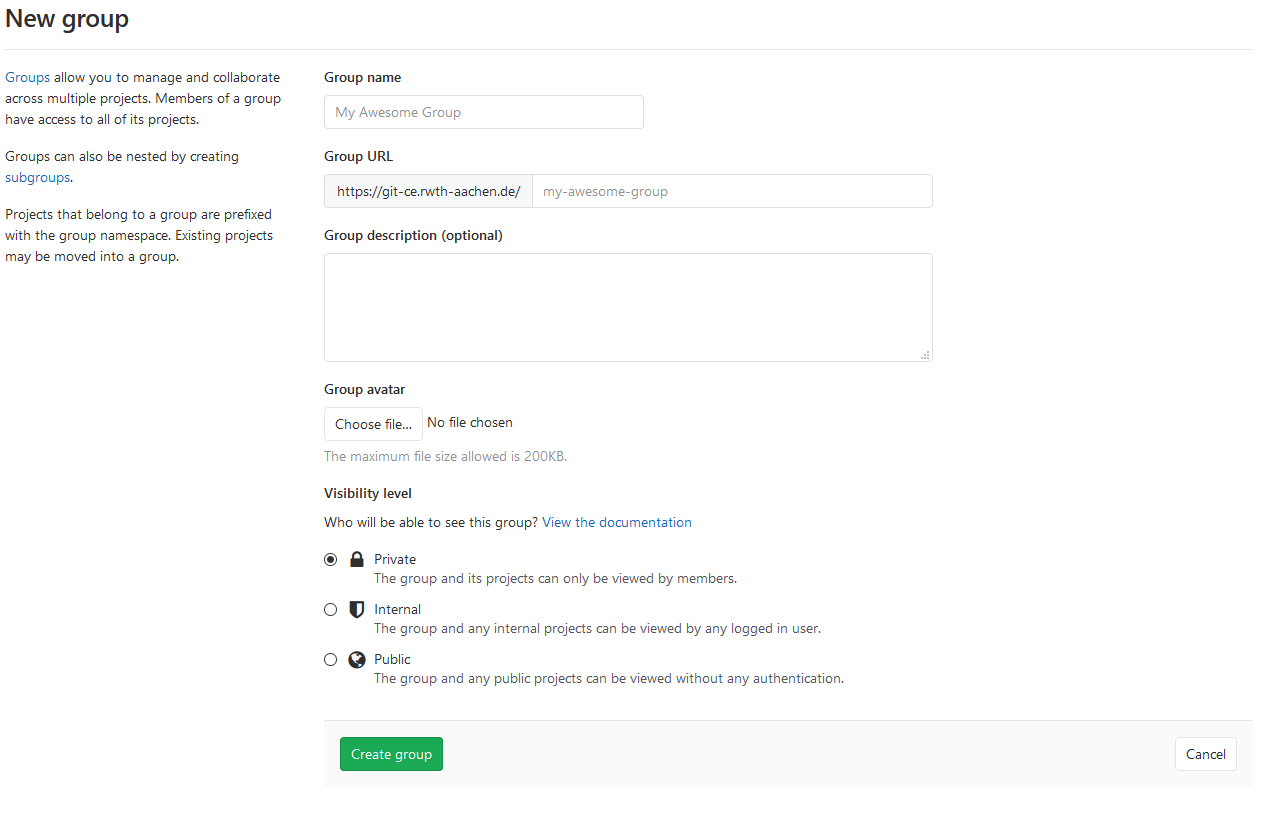The image size is (1282, 817).
Task: Focus the Group name input field
Action: 484,112
